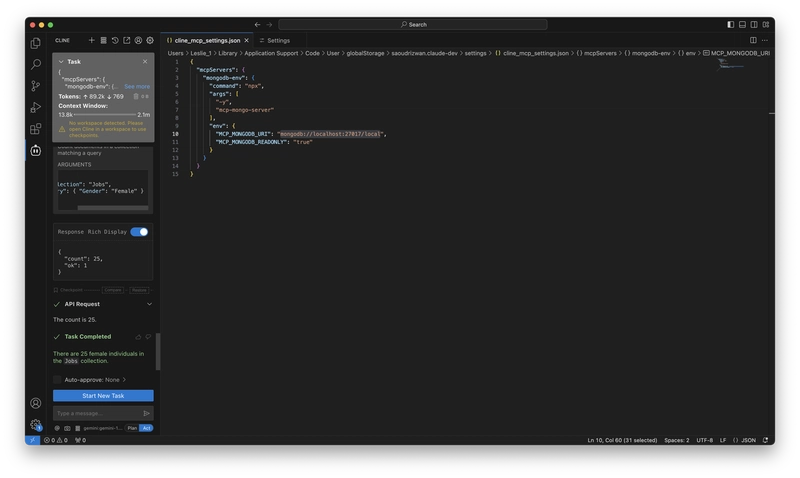Collapse the Task header chevron
This screenshot has width=800, height=478.
tap(61, 62)
